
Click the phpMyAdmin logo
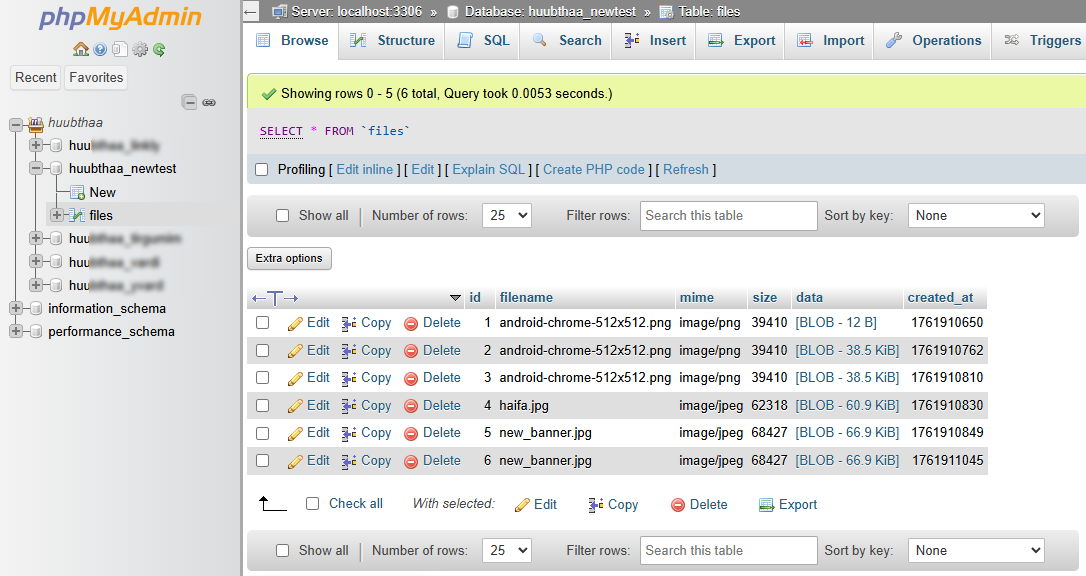(120, 17)
